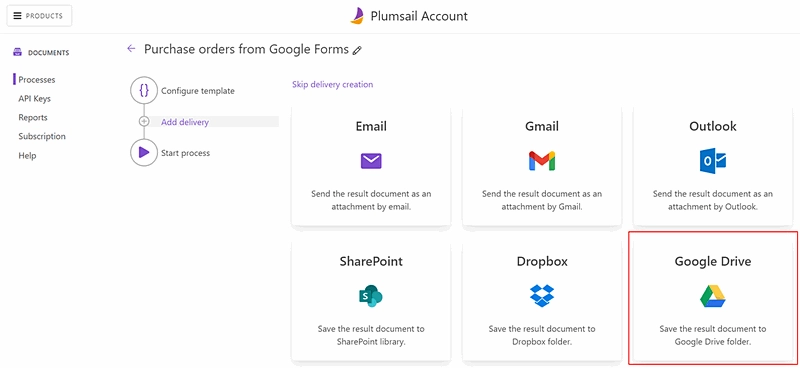800x368 pixels.
Task: Click 'SharePoint library.' description text
Action: [x=371, y=342]
